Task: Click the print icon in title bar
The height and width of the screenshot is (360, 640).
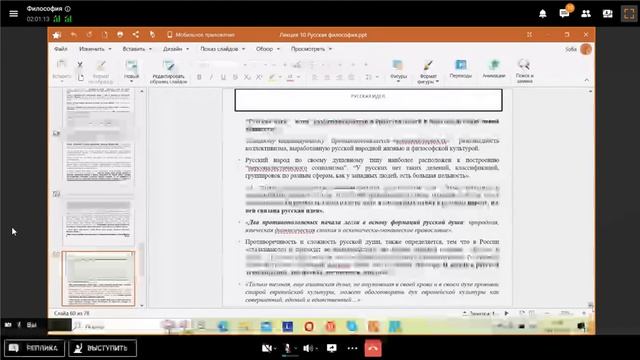Action: [x=120, y=35]
